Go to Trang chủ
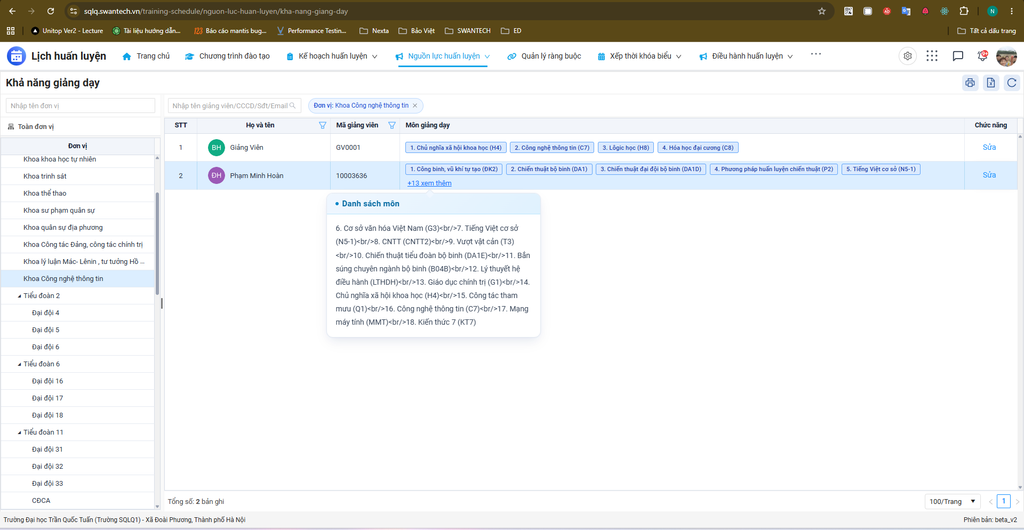Image resolution: width=1024 pixels, height=530 pixels. [146, 56]
